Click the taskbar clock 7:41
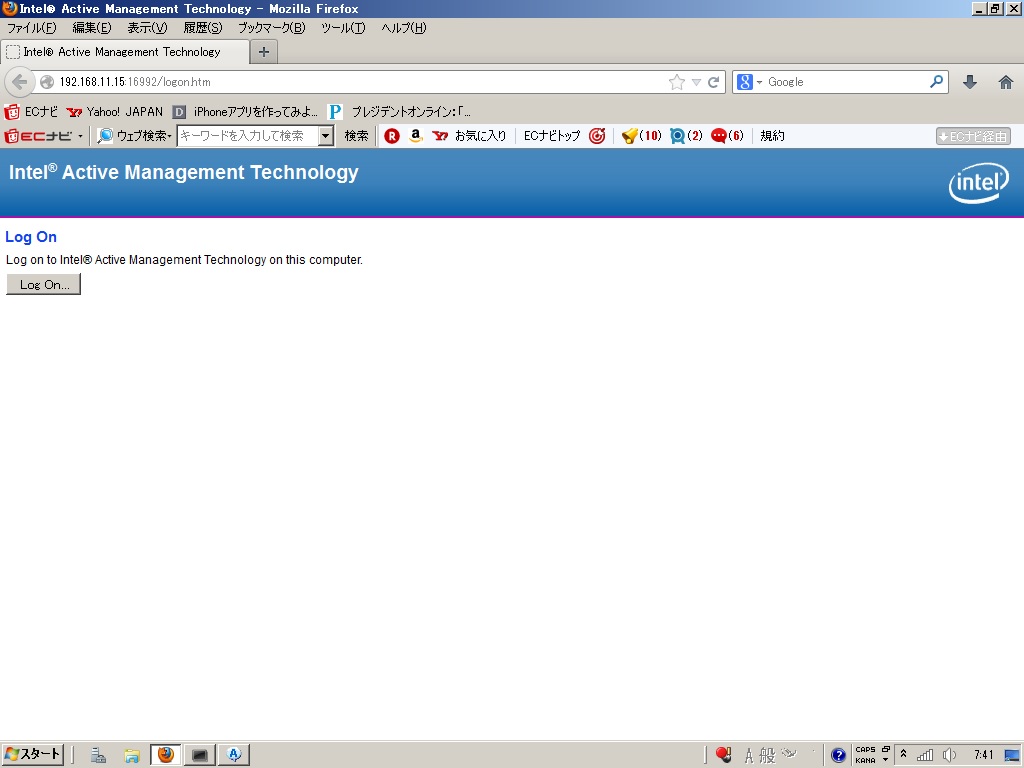1024x768 pixels. click(984, 755)
